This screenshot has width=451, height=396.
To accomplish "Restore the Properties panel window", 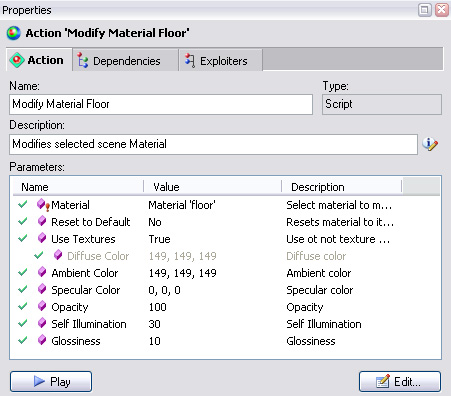I will [425, 10].
